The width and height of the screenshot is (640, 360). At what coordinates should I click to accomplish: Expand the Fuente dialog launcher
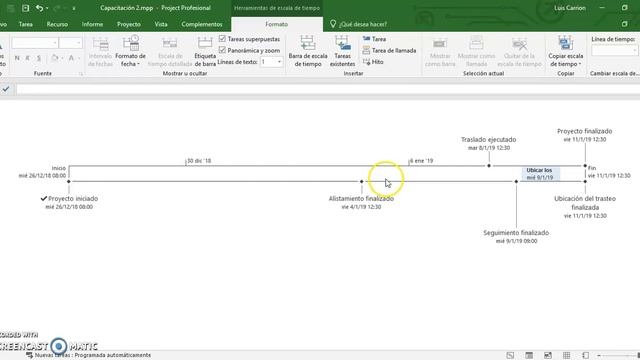coord(81,74)
